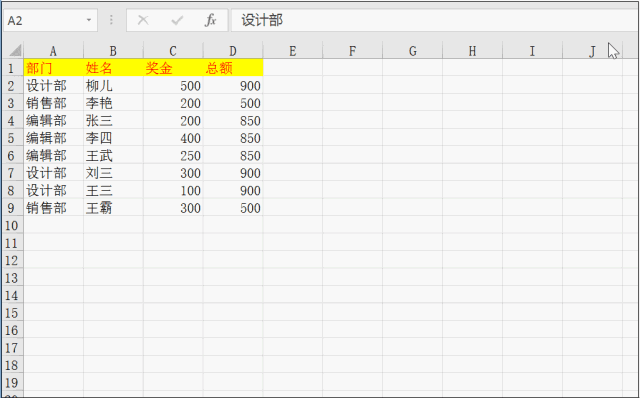Click cell 李艳 in name column

pos(113,103)
